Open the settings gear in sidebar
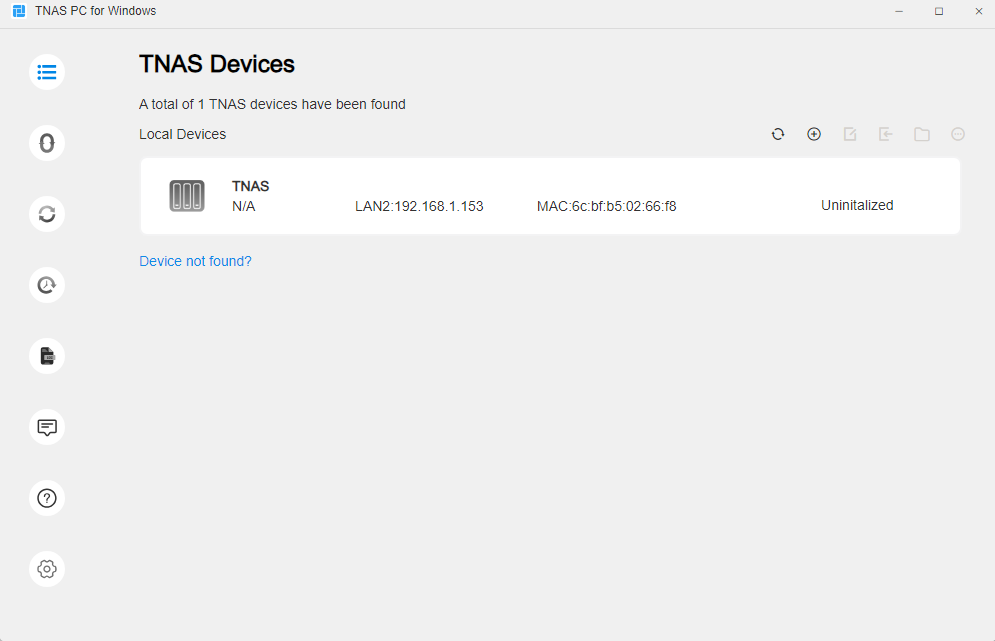The image size is (995, 641). (47, 569)
